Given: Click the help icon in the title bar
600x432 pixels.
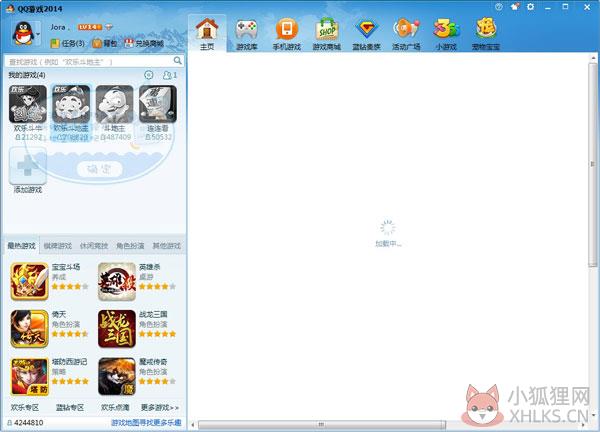Looking at the screenshot, I should click(499, 7).
